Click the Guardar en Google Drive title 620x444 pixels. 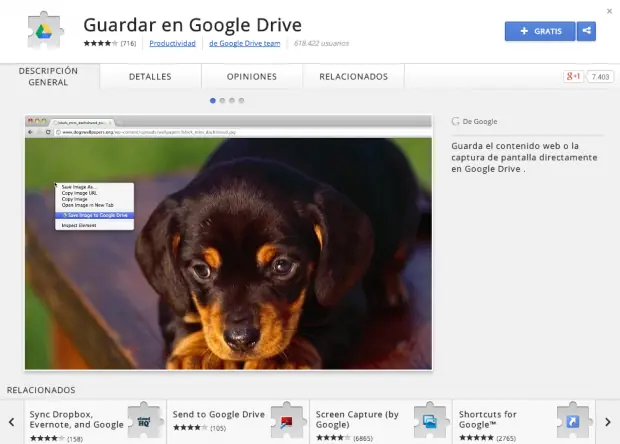193,25
